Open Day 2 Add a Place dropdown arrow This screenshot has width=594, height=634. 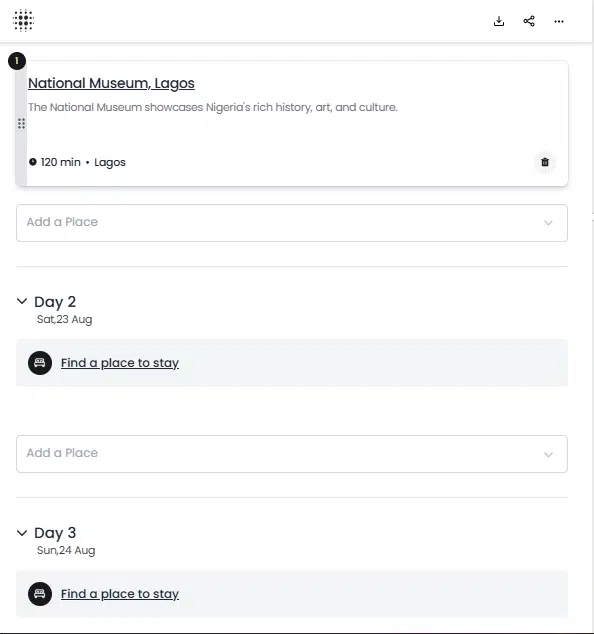click(548, 454)
